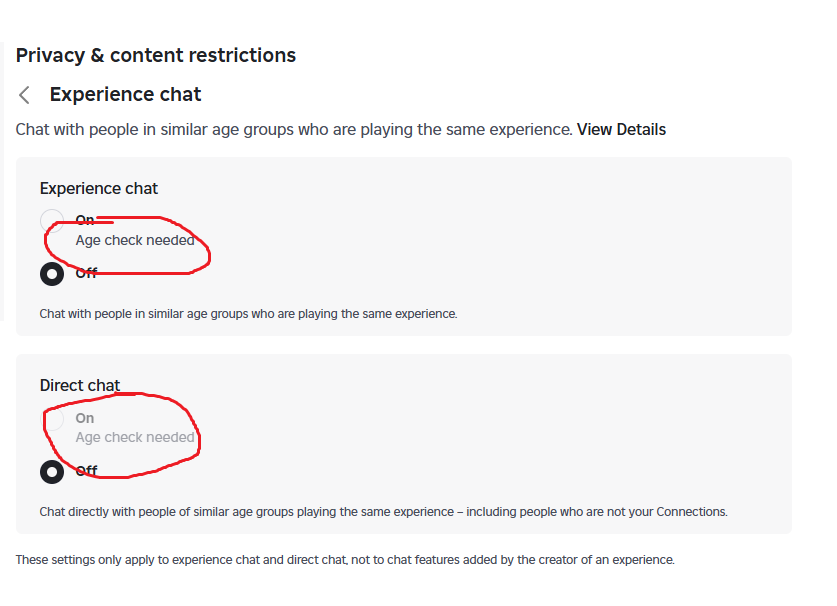
Task: Click the footer note about creator chat features
Action: [x=345, y=560]
